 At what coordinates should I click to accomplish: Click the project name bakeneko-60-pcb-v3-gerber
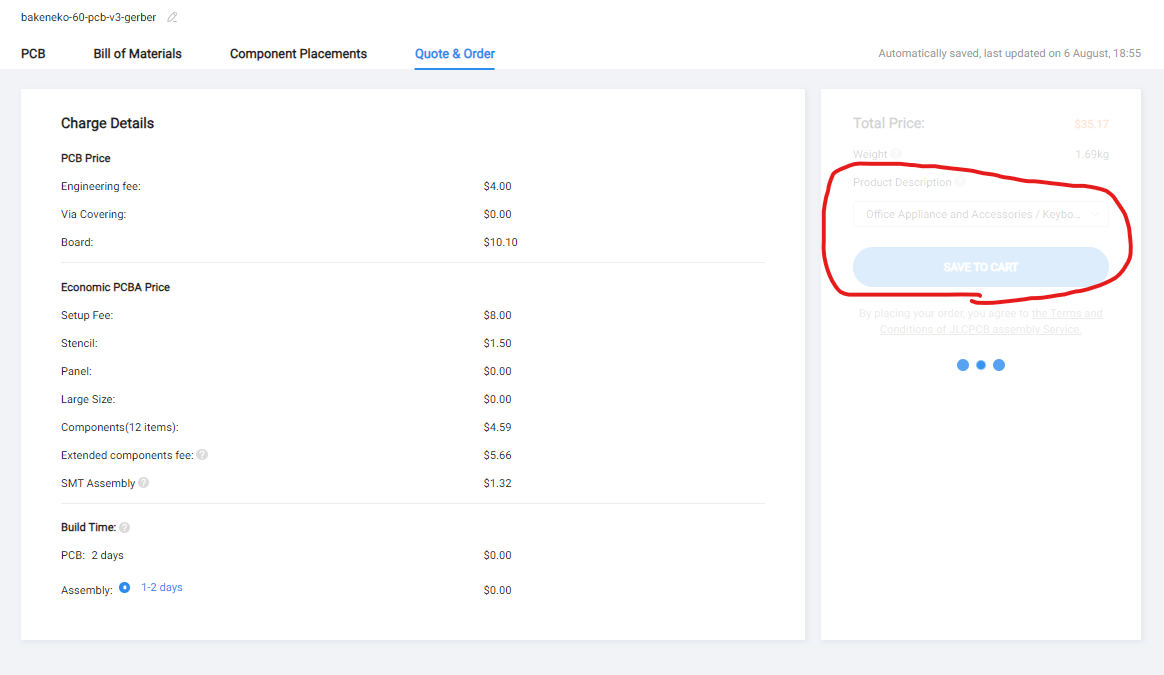click(88, 17)
